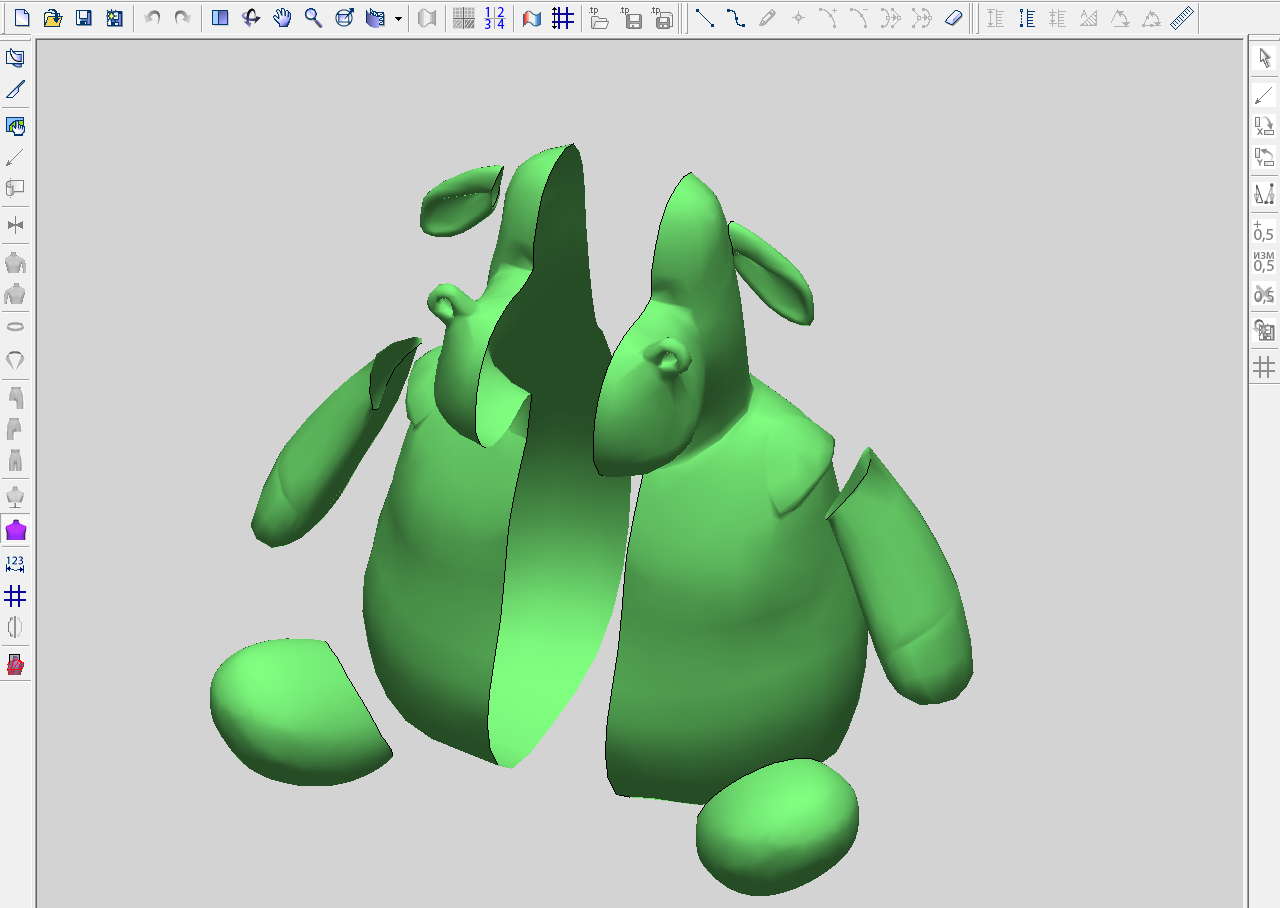Click the blue vertical dimension list icon
The height and width of the screenshot is (908, 1280).
[x=1027, y=18]
